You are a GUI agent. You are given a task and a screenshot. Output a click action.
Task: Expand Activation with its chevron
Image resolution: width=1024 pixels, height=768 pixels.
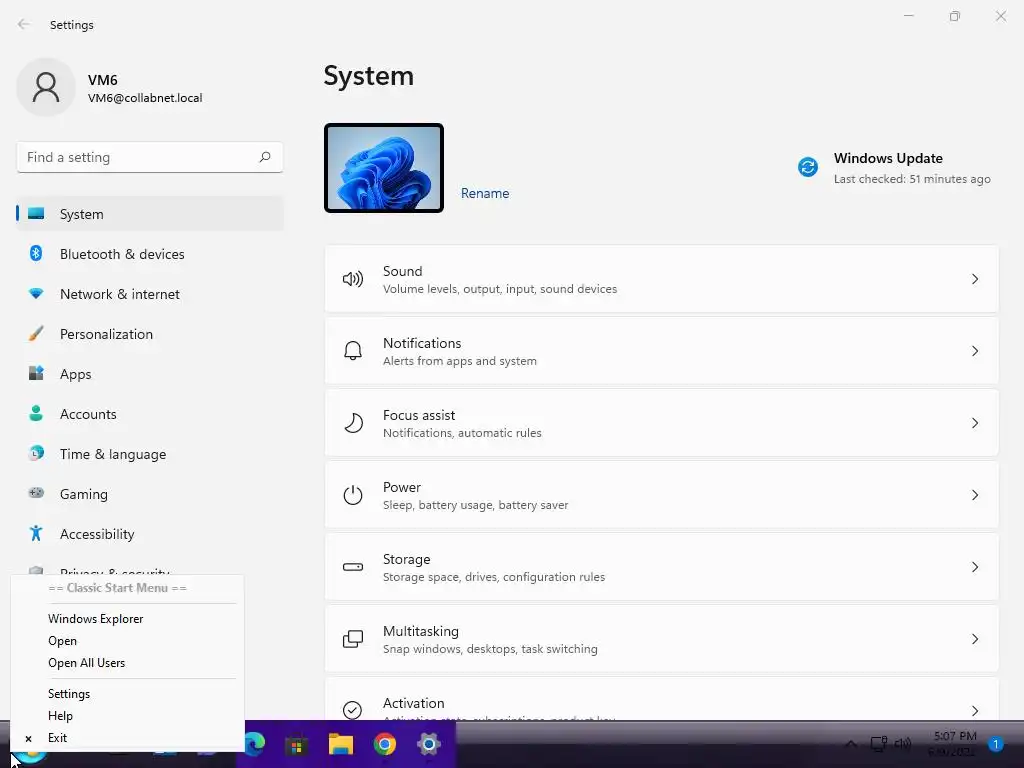click(974, 711)
